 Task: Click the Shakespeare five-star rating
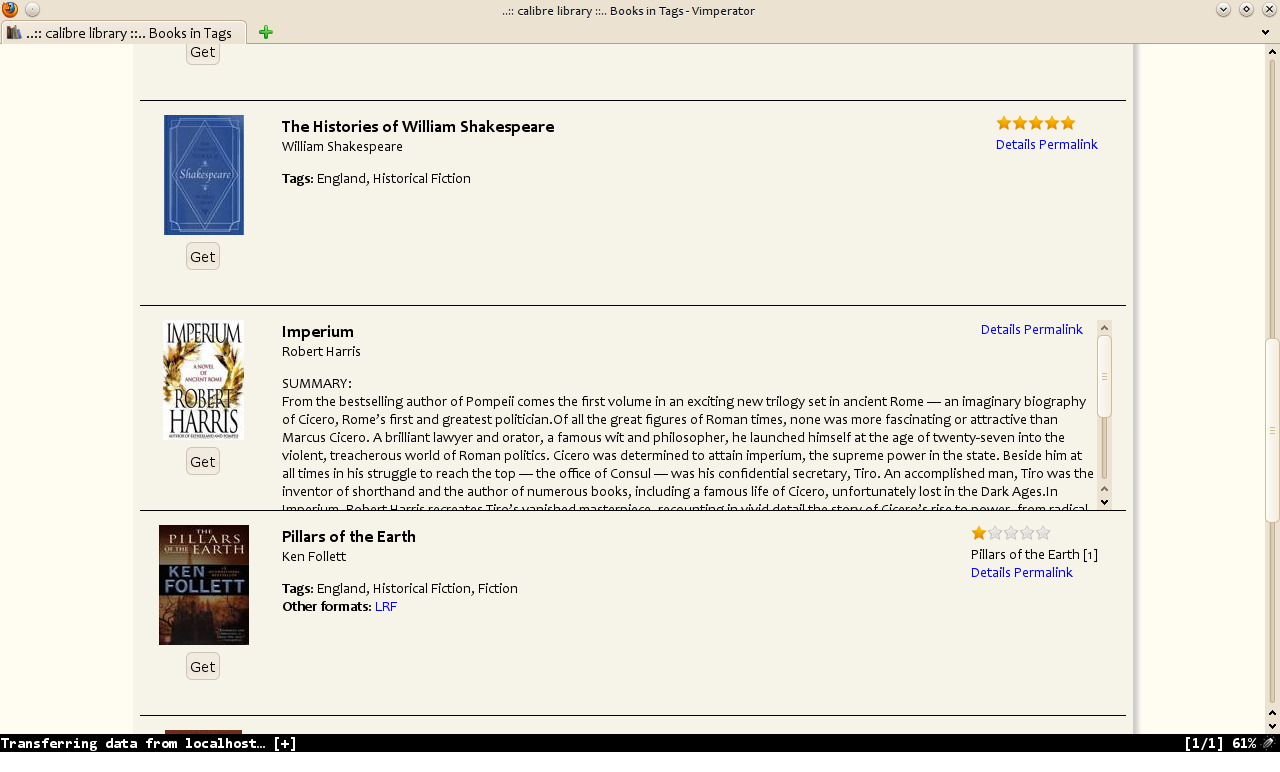click(x=1035, y=123)
